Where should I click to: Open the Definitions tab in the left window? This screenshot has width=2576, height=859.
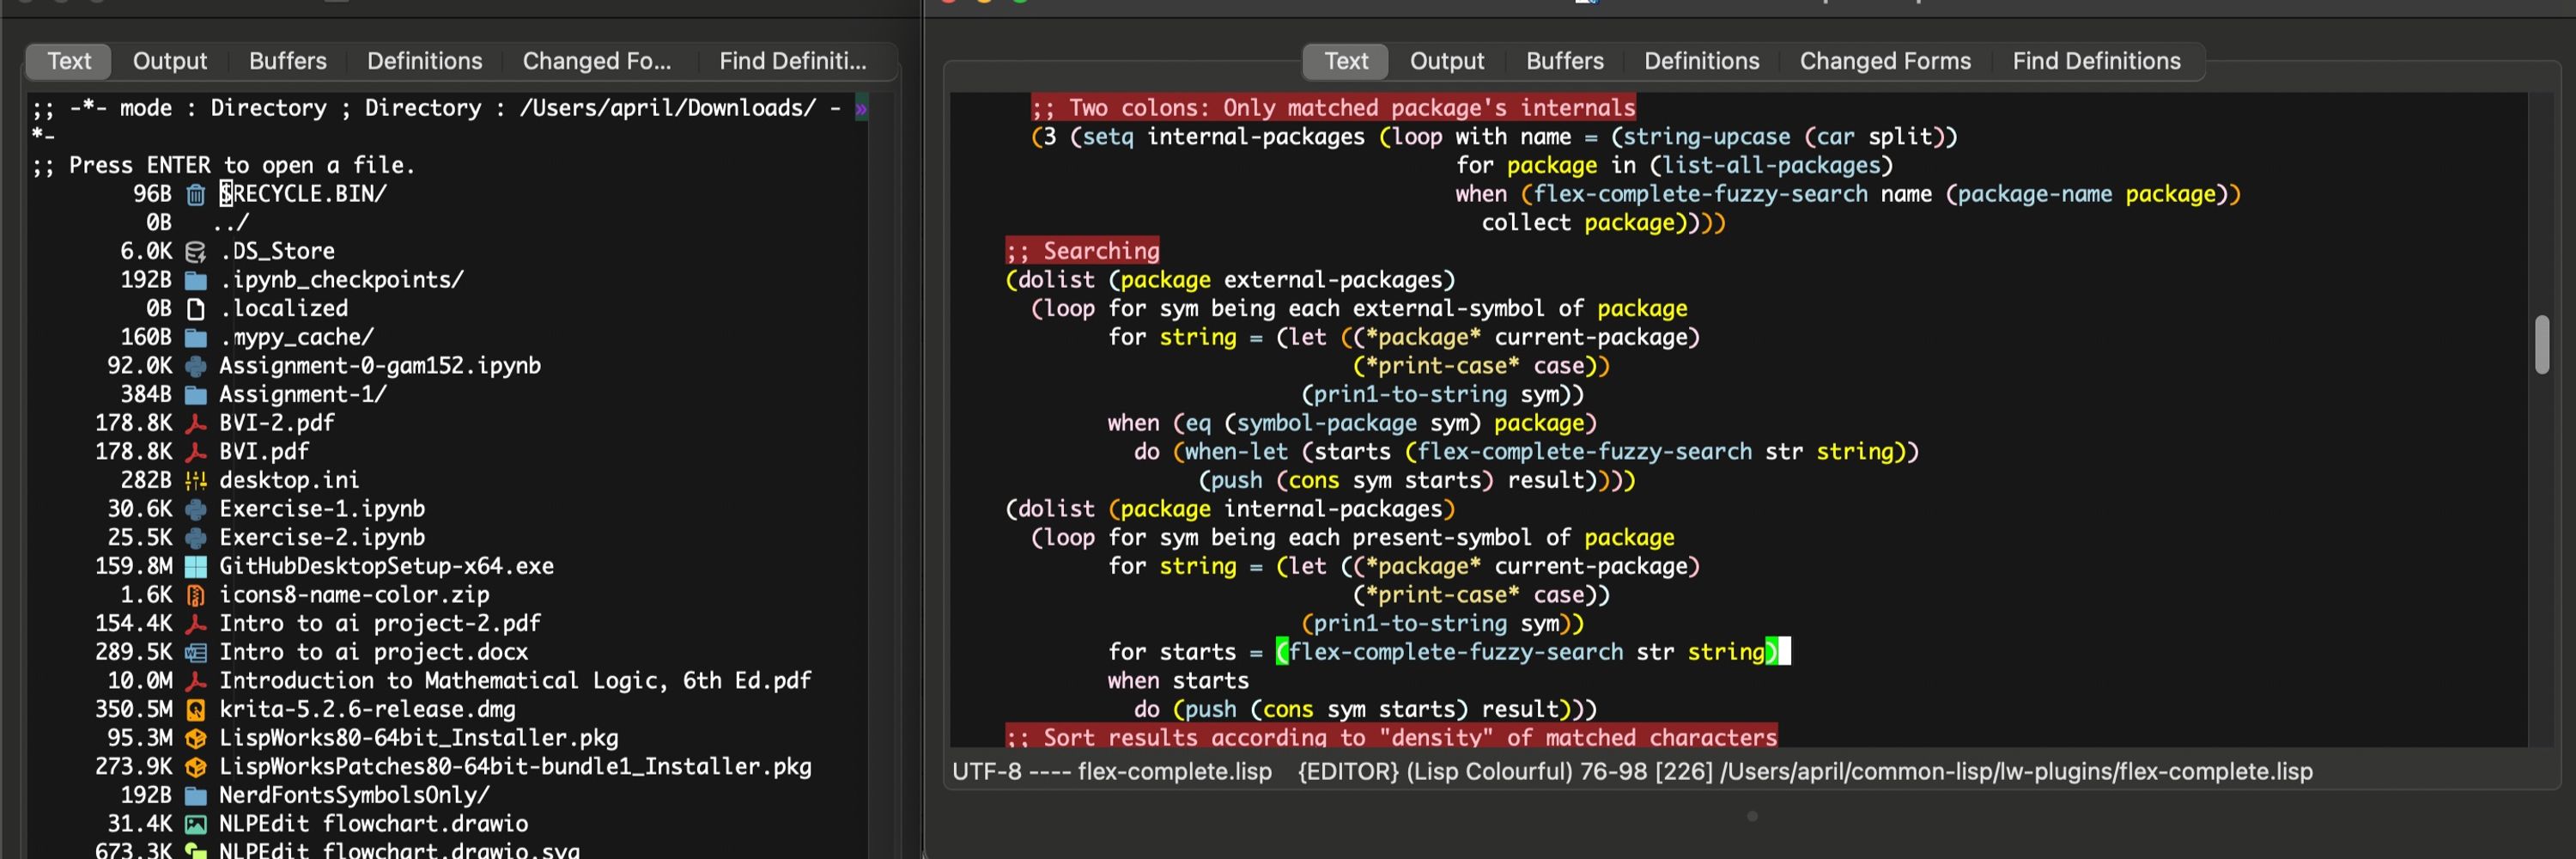coord(425,61)
